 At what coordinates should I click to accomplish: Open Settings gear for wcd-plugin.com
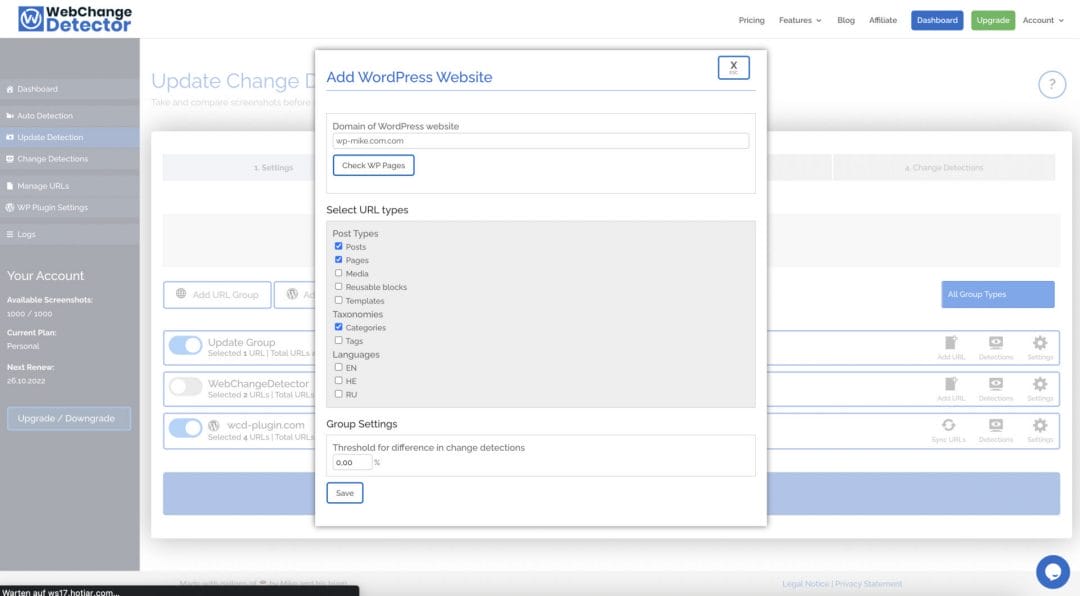click(x=1040, y=430)
